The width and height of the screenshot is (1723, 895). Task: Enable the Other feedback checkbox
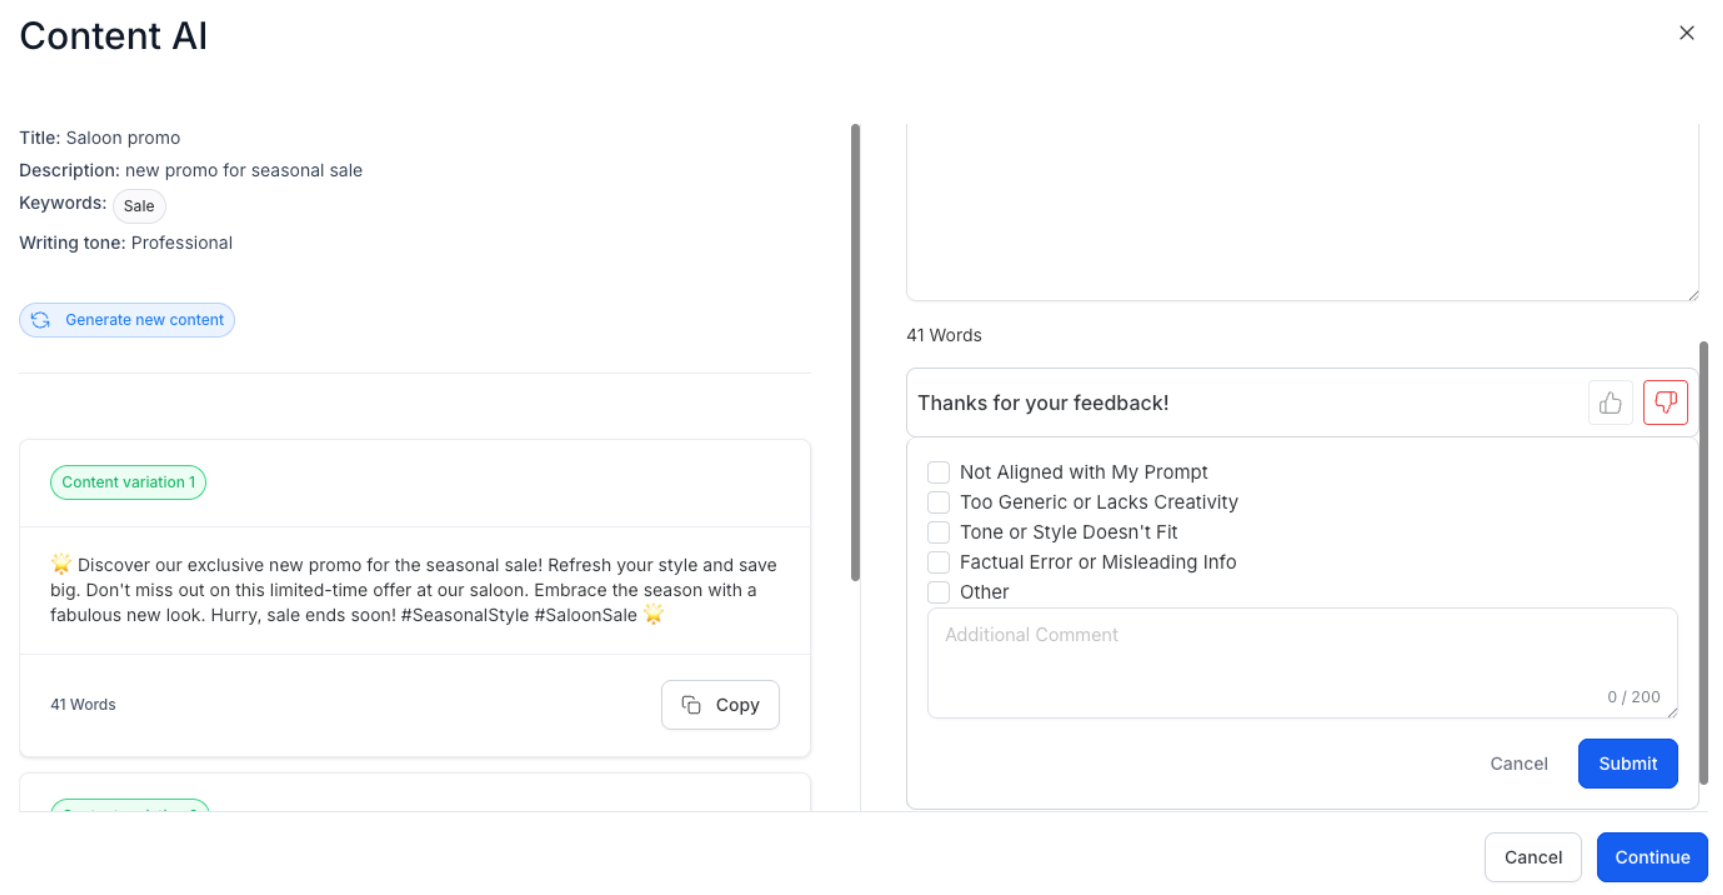coord(938,592)
